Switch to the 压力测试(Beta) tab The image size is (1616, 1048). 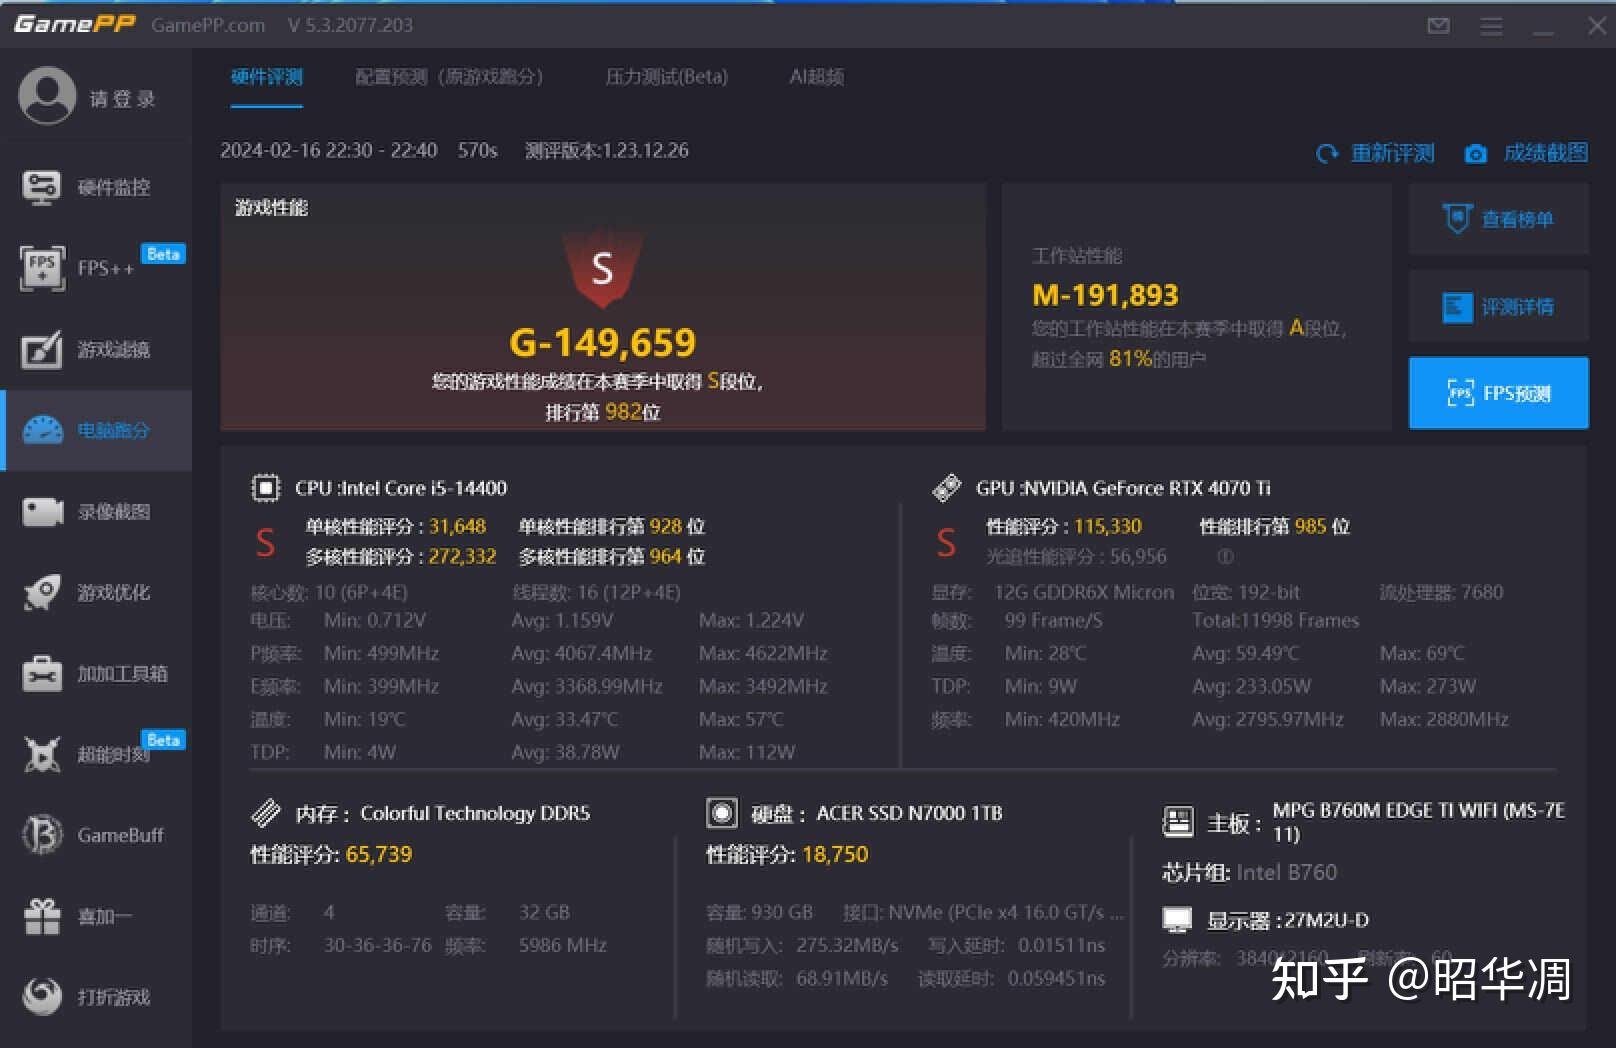pyautogui.click(x=667, y=77)
